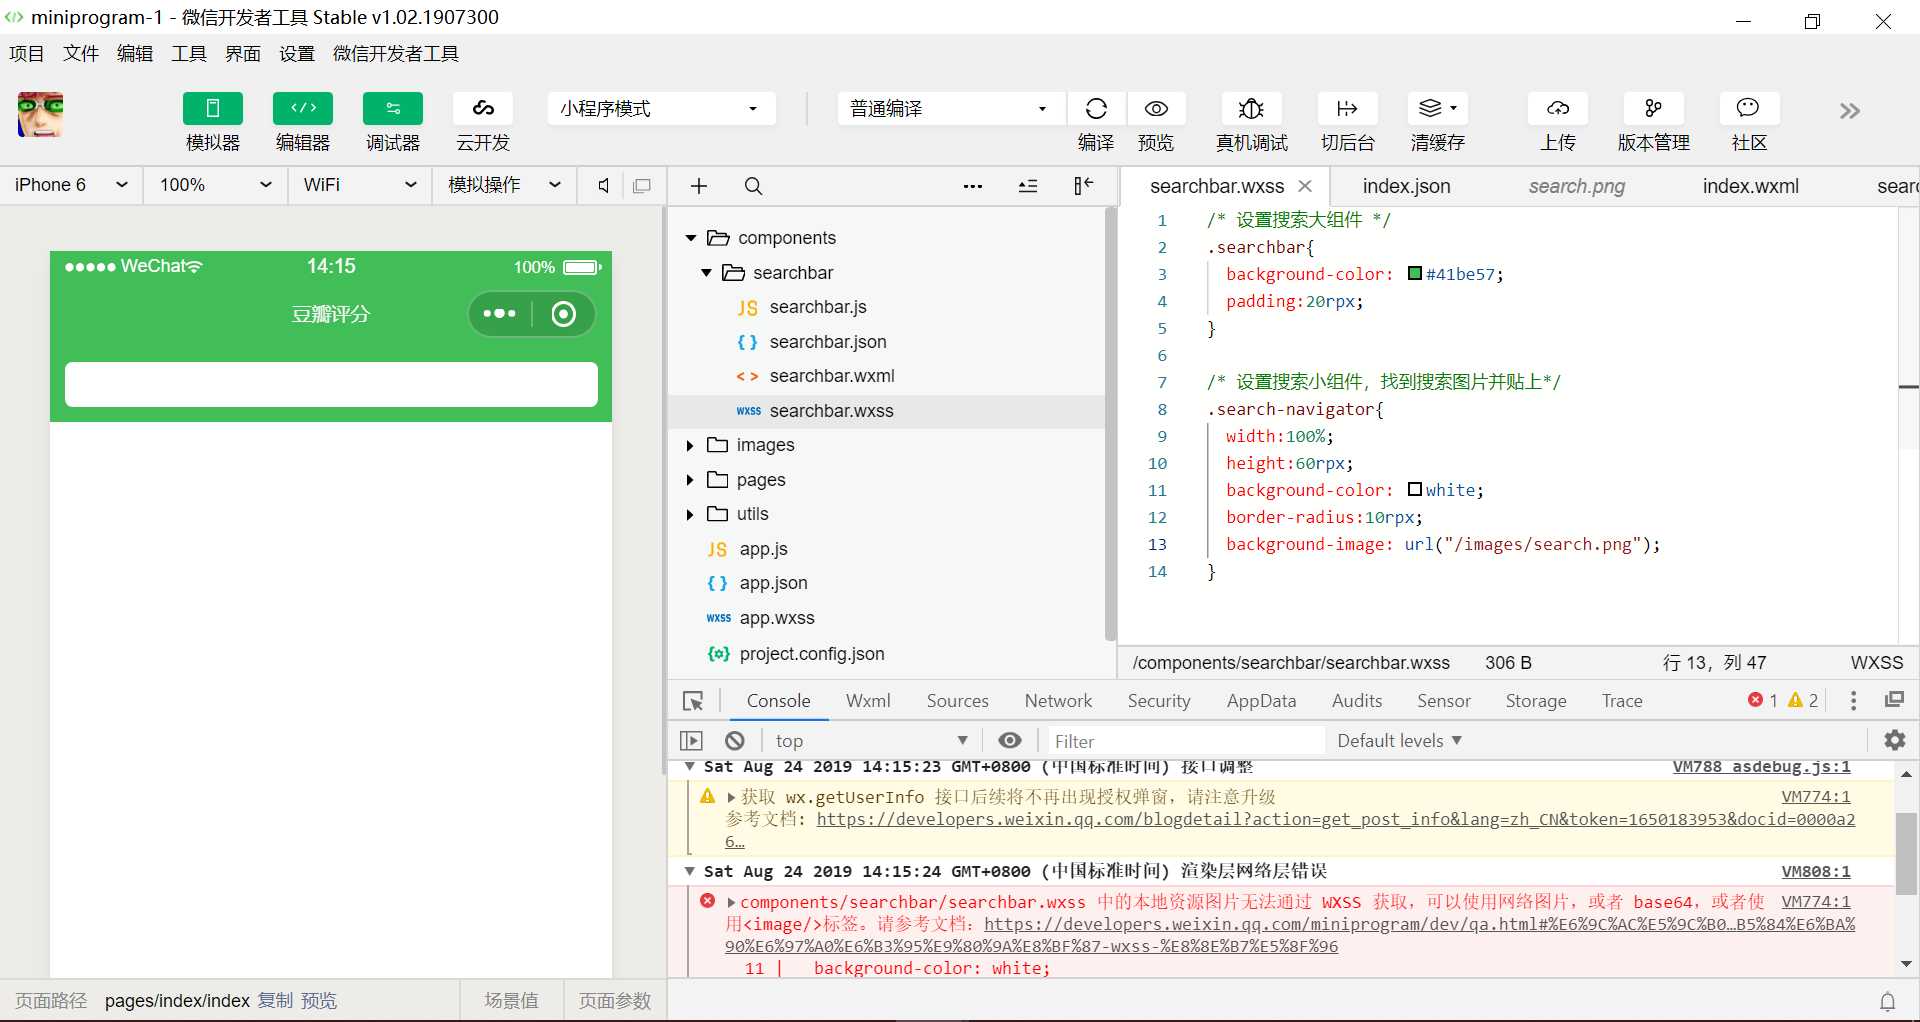This screenshot has width=1920, height=1022.
Task: Open the 项目 menu
Action: [x=26, y=54]
